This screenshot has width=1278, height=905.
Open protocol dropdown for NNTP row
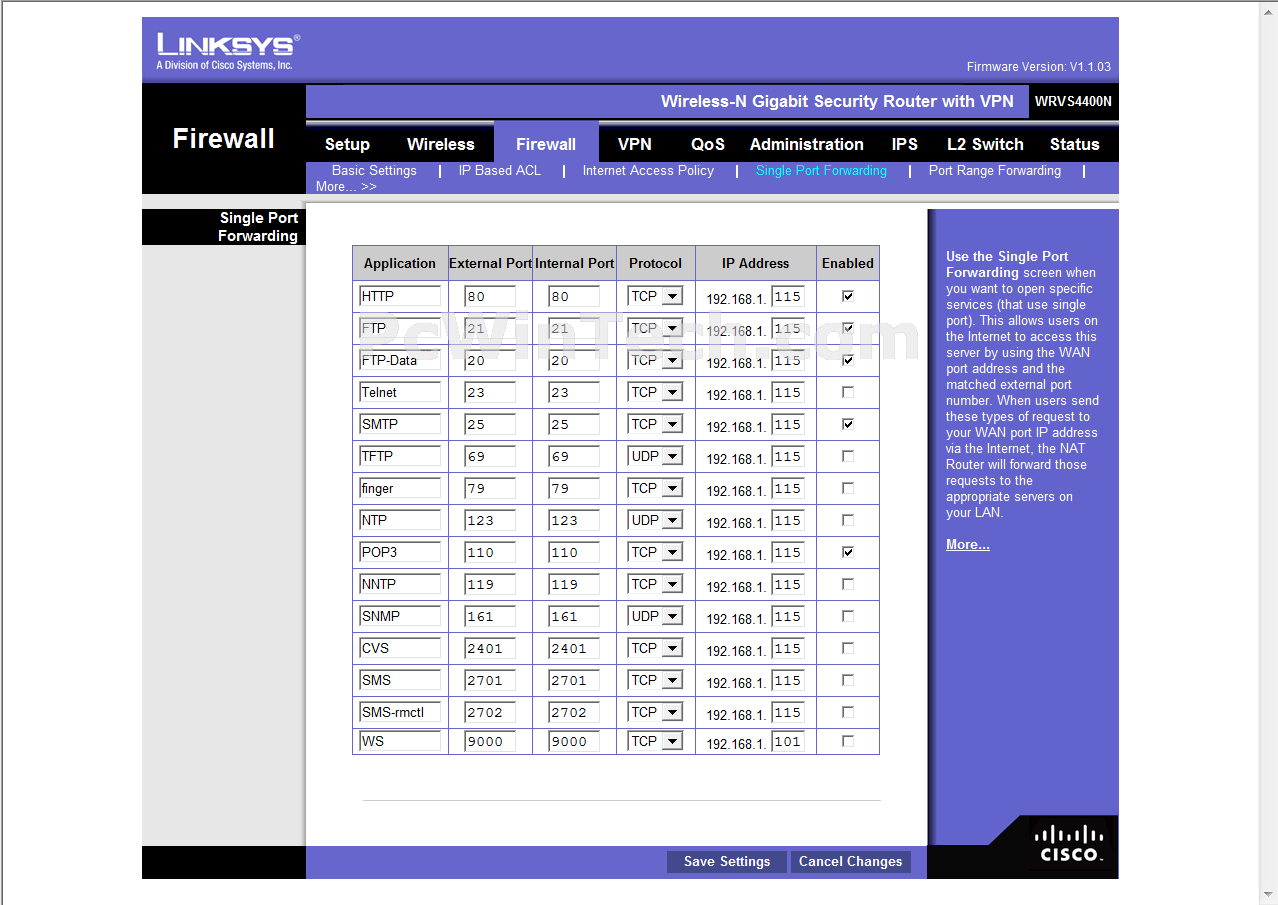pyautogui.click(x=655, y=584)
